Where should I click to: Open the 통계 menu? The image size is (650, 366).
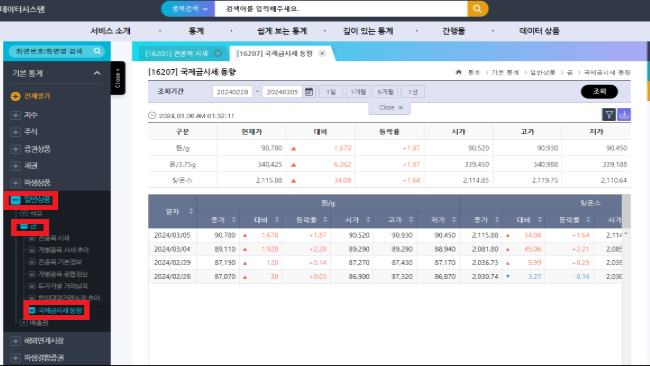click(196, 31)
